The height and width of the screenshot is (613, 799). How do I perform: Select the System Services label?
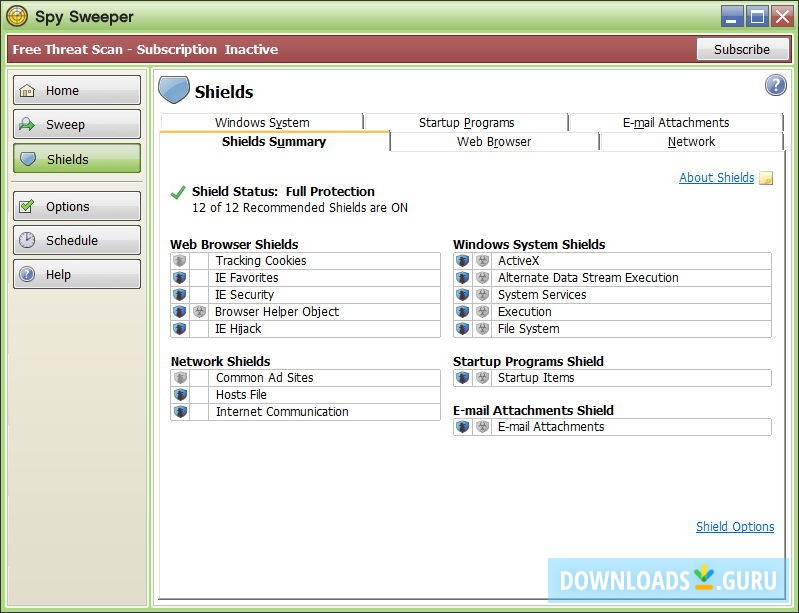(542, 295)
